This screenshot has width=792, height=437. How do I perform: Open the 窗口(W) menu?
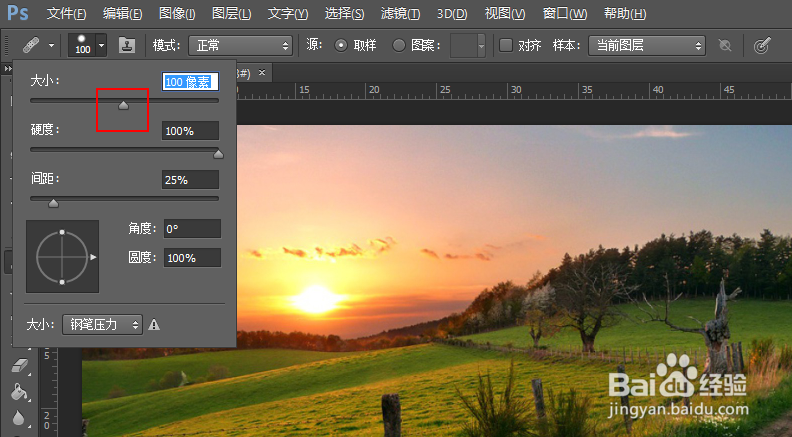tap(565, 14)
